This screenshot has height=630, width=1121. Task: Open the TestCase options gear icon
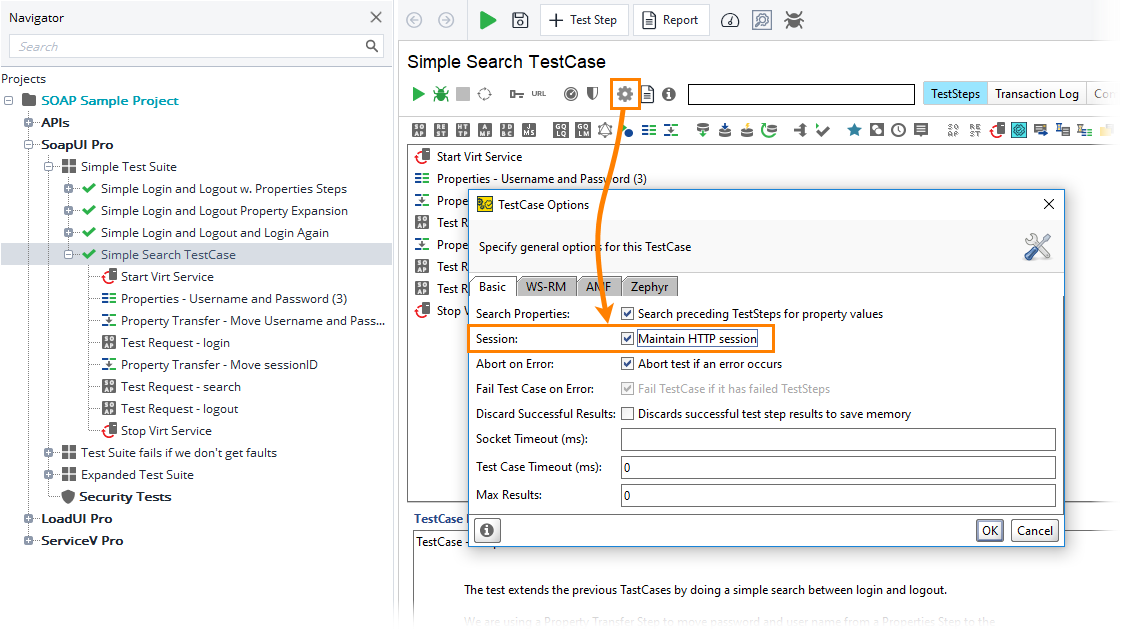pos(625,94)
